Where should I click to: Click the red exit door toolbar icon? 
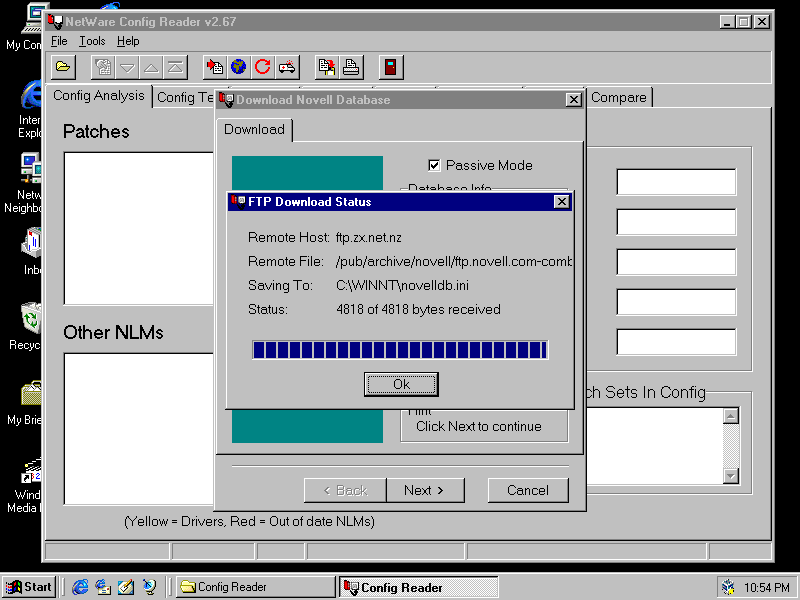(391, 67)
